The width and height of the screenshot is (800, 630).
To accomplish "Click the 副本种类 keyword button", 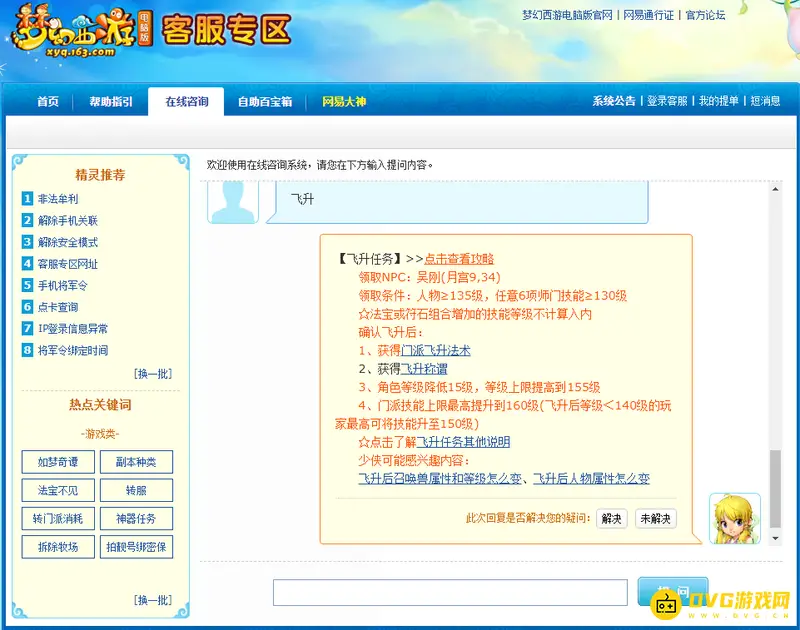I will click(x=136, y=462).
